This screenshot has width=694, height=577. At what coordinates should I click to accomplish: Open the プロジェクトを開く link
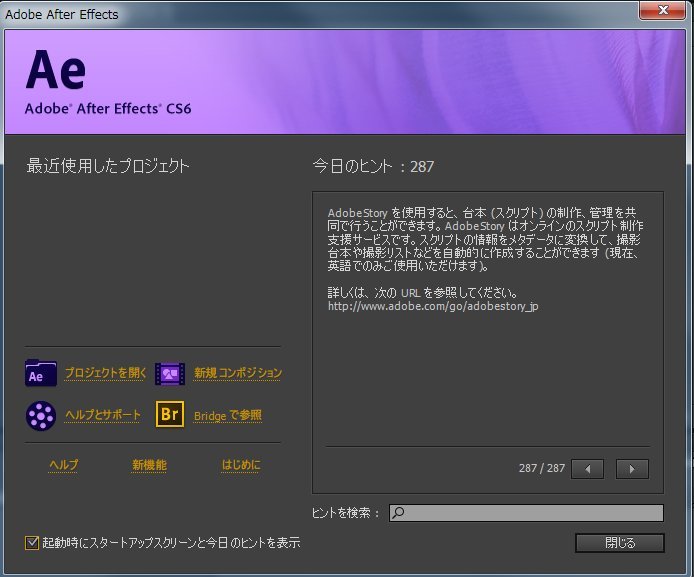pyautogui.click(x=105, y=373)
